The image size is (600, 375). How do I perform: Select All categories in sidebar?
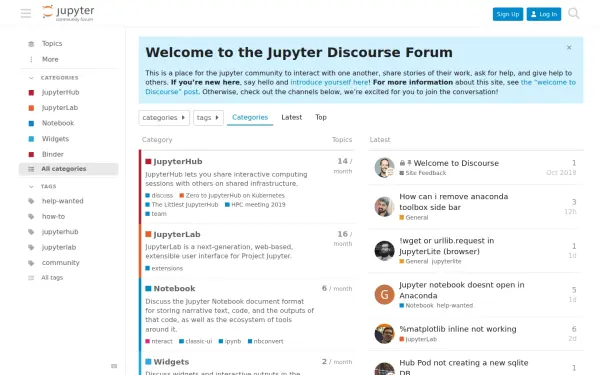(68, 169)
